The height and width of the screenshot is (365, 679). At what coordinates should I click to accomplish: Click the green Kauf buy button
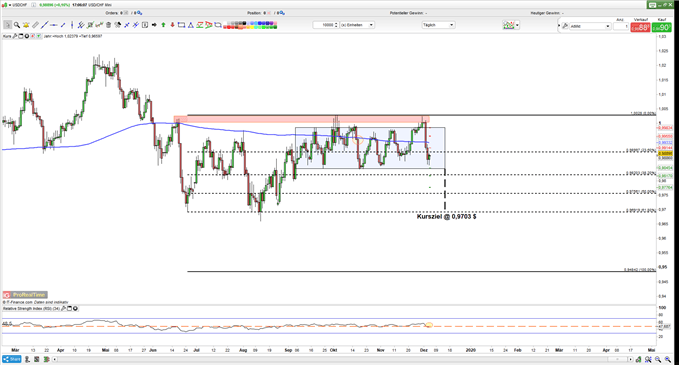(x=662, y=27)
